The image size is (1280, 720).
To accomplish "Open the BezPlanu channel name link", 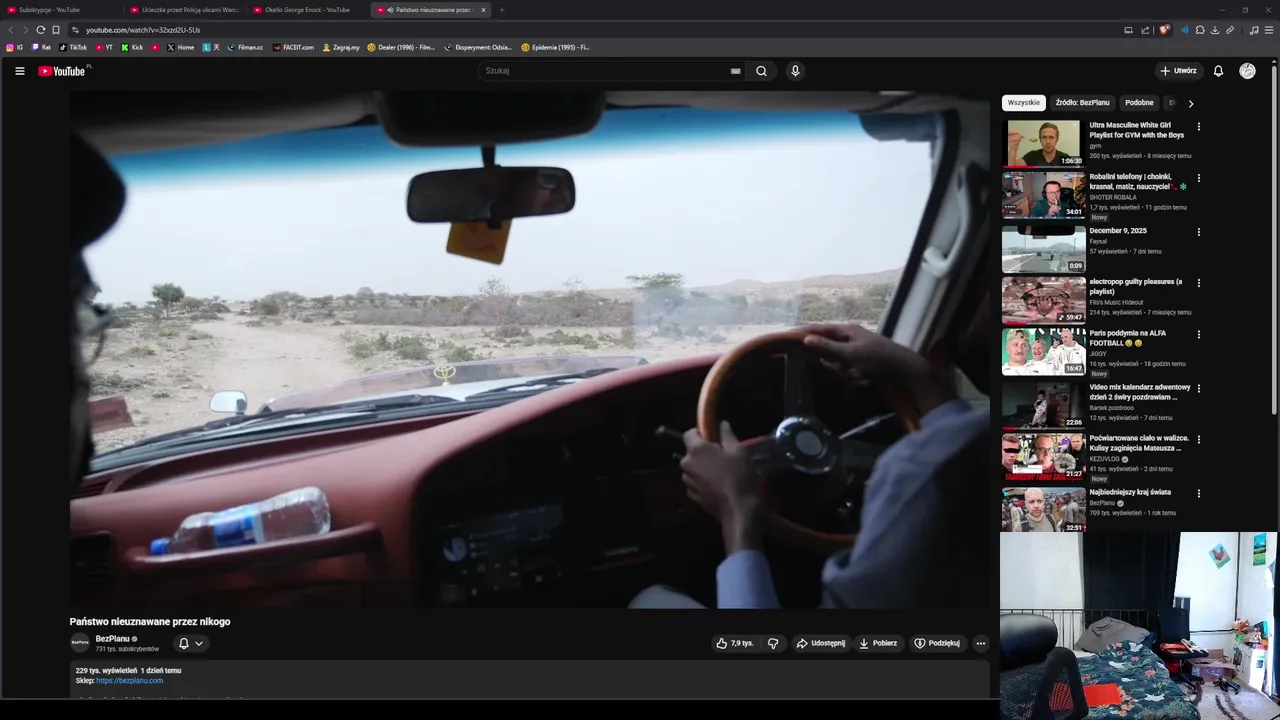I will click(x=113, y=638).
